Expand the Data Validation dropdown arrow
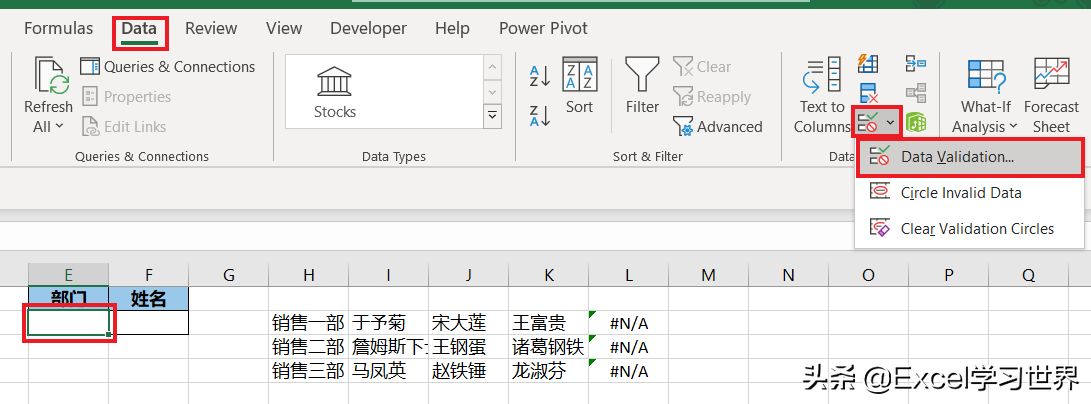 [x=890, y=122]
